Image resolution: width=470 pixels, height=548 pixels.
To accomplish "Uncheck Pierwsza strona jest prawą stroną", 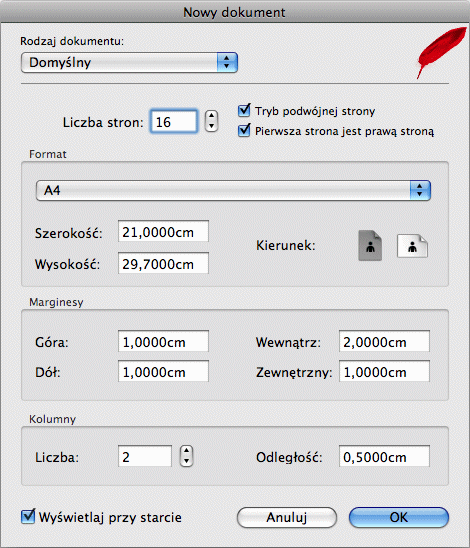I will click(244, 131).
